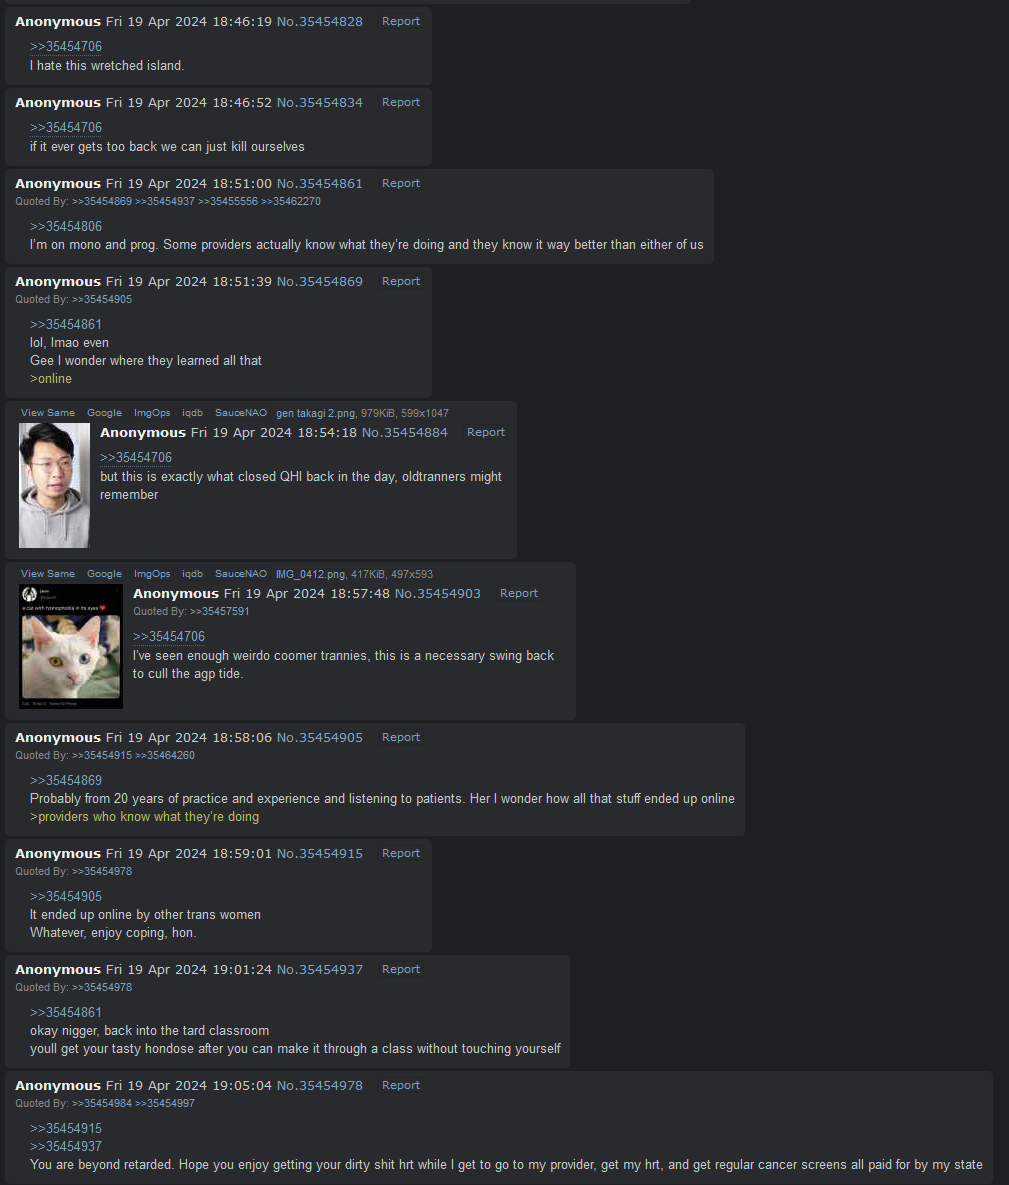This screenshot has width=1009, height=1185.
Task: Click the View Same link above cat image
Action: pyautogui.click(x=48, y=574)
